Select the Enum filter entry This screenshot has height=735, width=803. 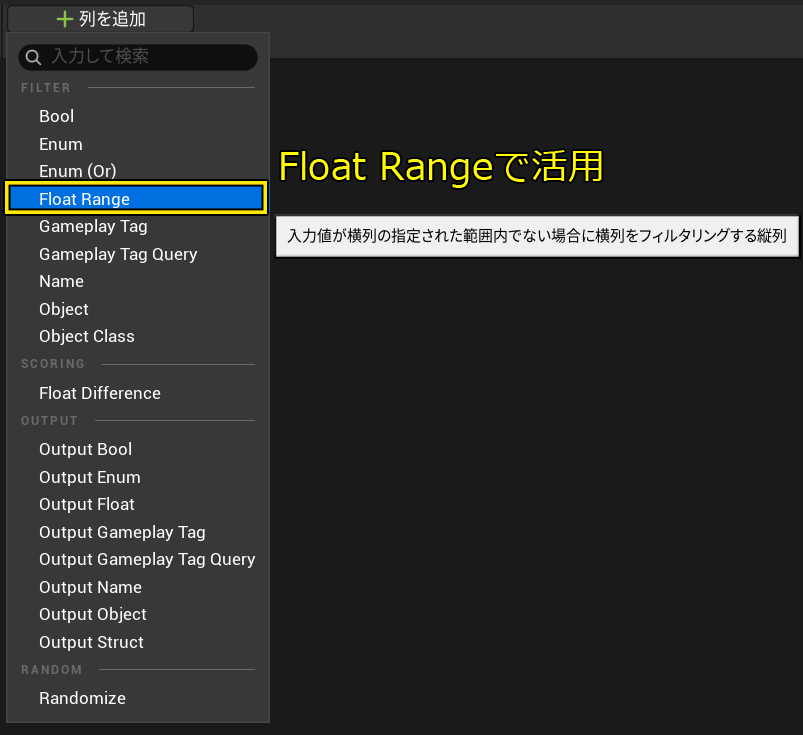pos(138,144)
